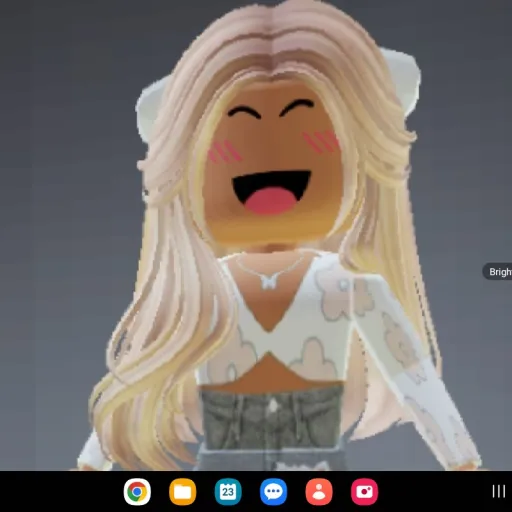Open the yellow Files folder app
Screen dimensions: 512x512
[x=182, y=492]
